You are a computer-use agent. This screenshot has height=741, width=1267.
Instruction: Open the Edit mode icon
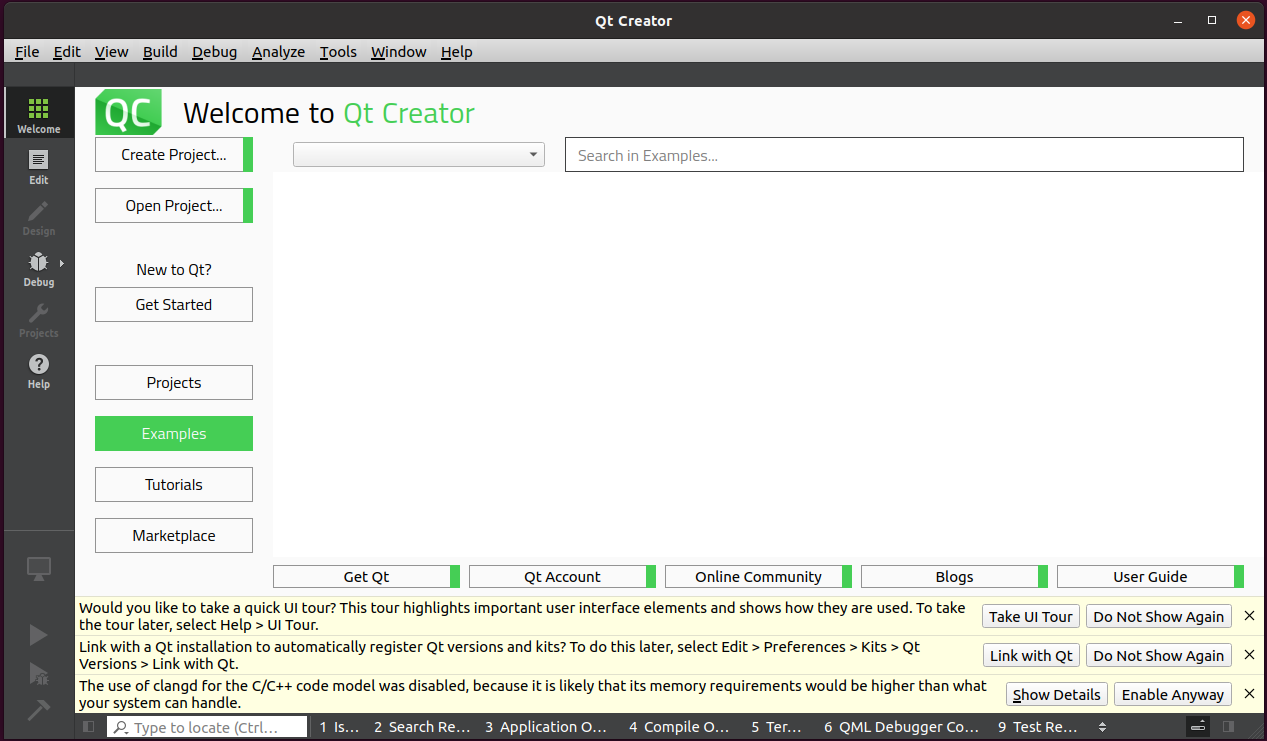point(38,165)
